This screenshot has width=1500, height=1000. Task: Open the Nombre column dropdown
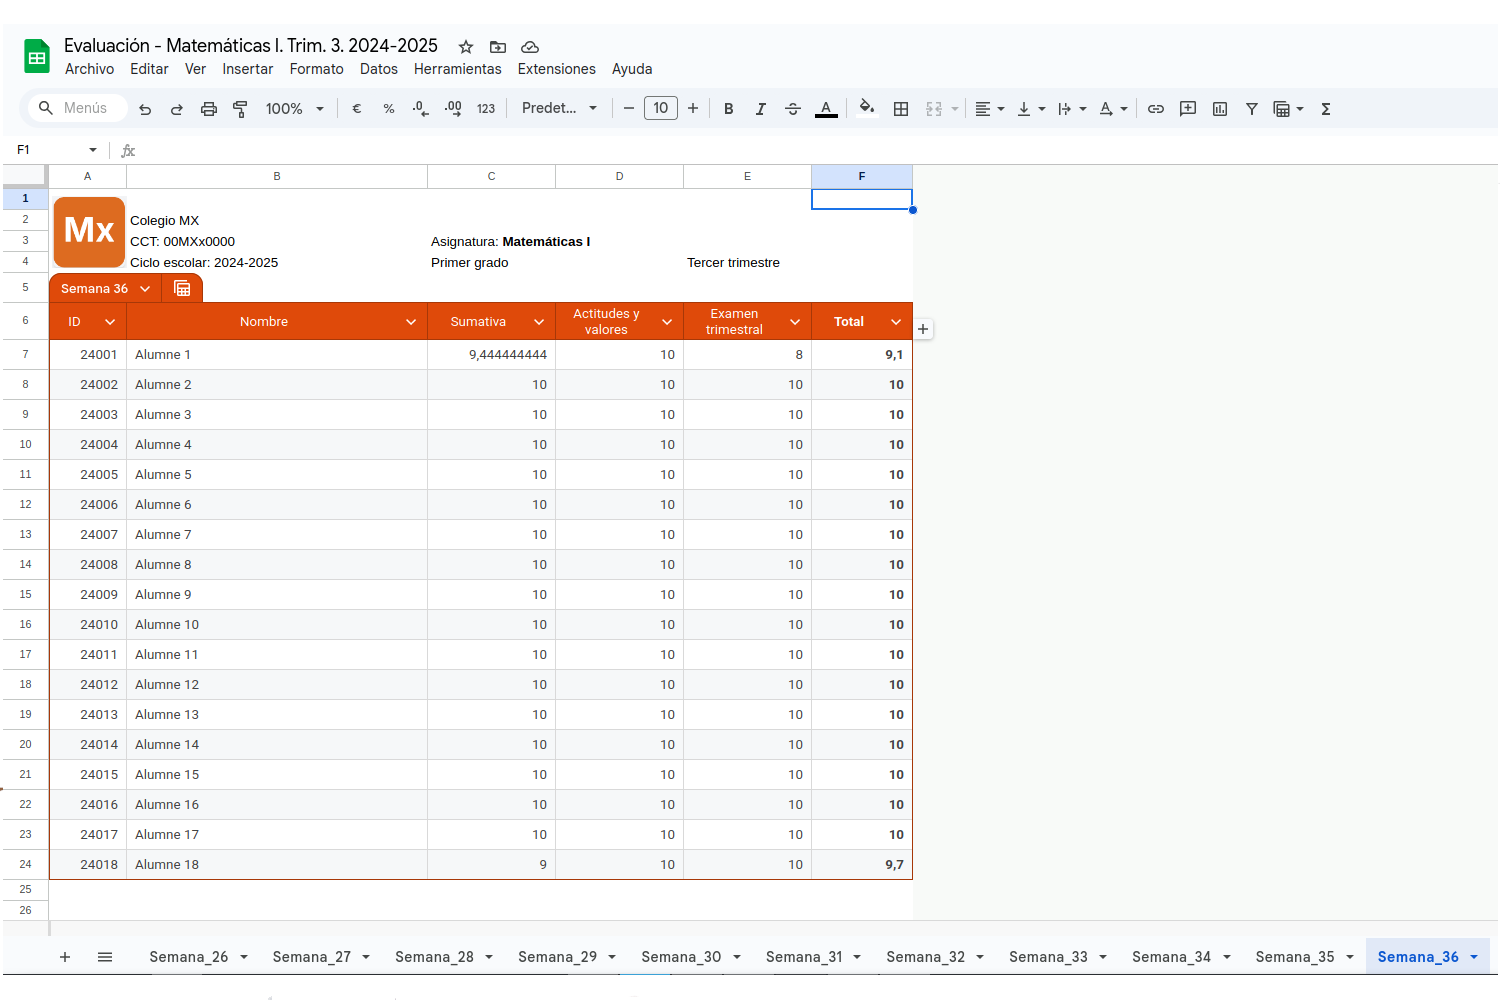(x=411, y=322)
